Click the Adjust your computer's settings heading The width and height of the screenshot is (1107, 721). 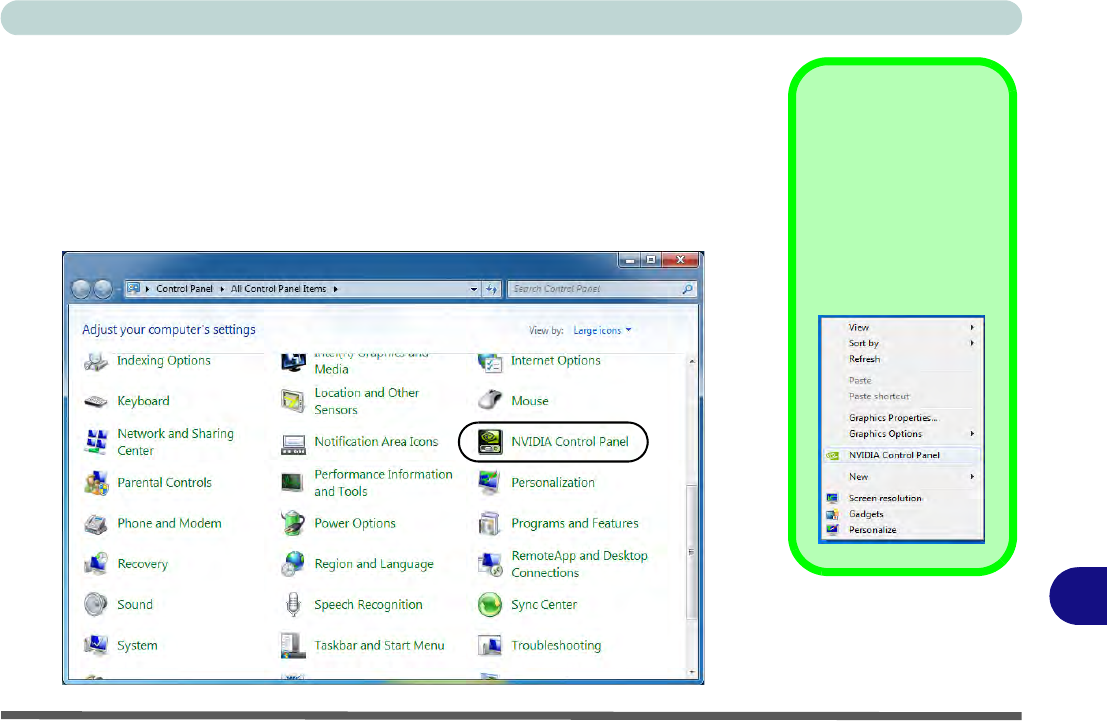coord(169,330)
